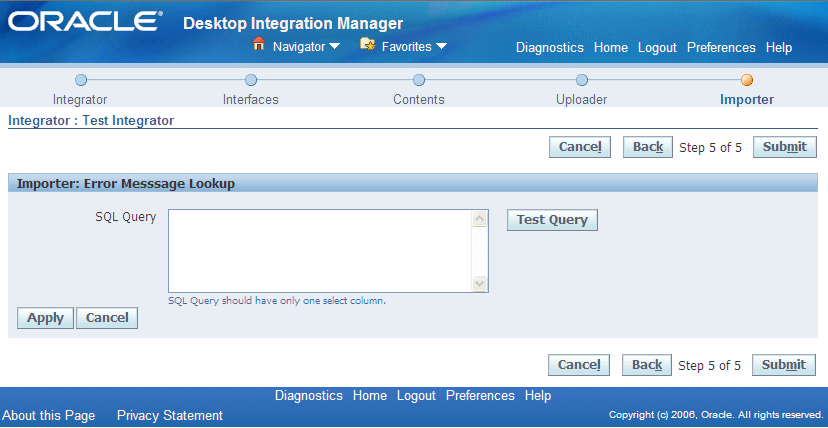Select the Contents step circle
The width and height of the screenshot is (828, 428).
click(x=419, y=80)
